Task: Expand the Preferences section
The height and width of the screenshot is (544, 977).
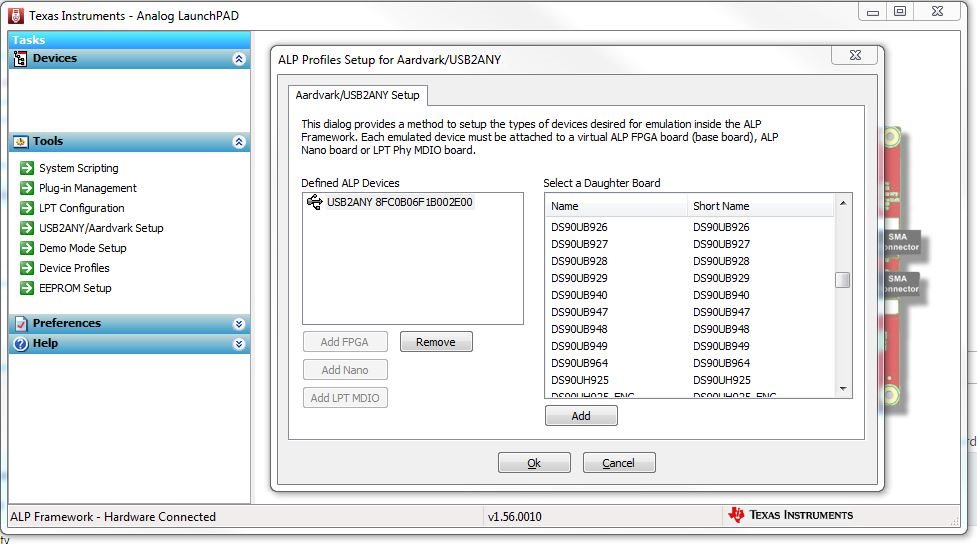Action: pyautogui.click(x=239, y=324)
